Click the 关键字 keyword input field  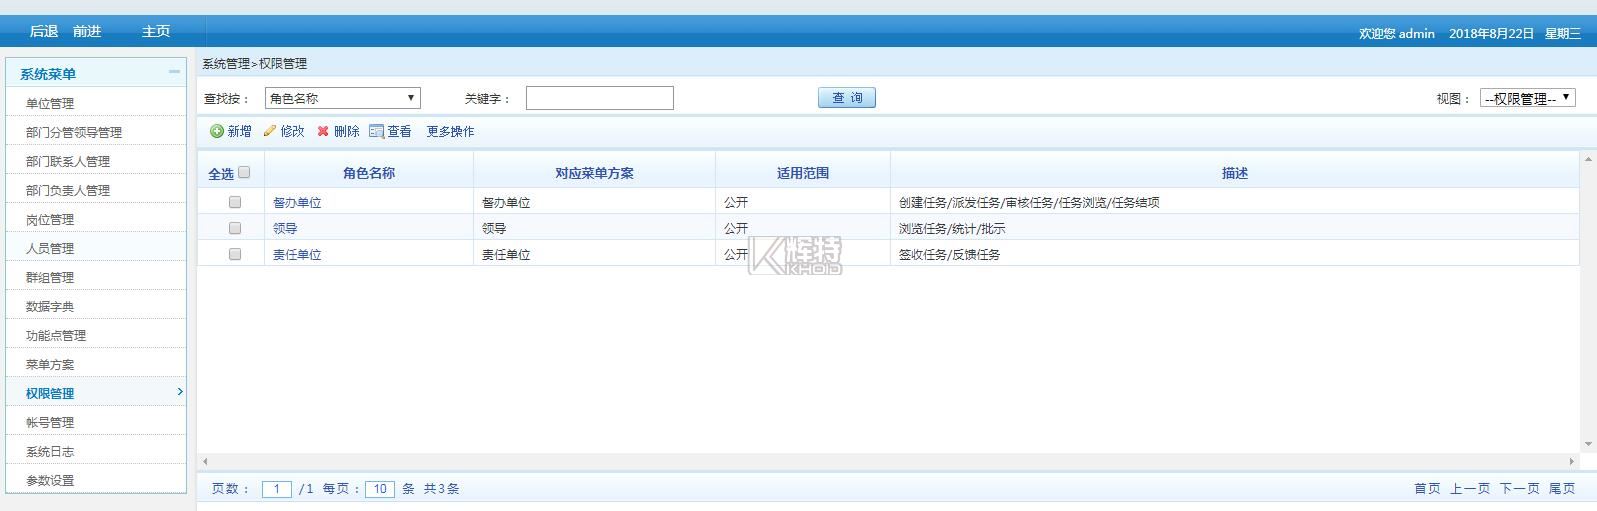599,98
